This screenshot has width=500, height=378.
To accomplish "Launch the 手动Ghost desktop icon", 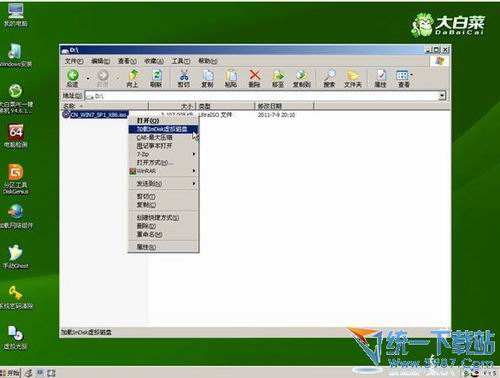I will tap(15, 257).
